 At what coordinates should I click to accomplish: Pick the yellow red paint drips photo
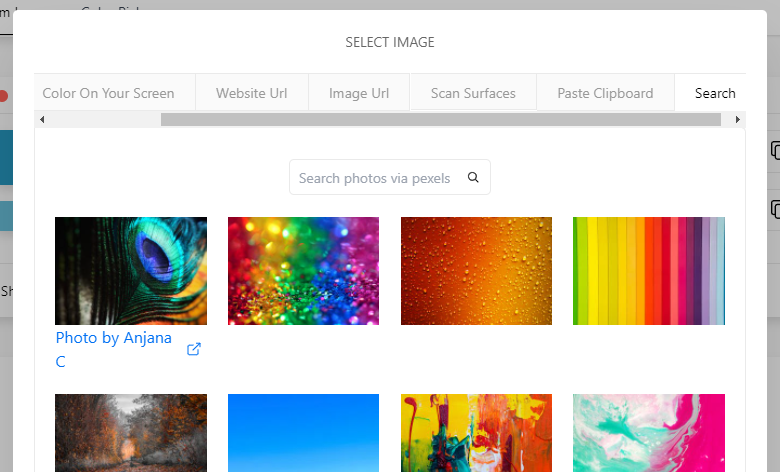[x=476, y=433]
